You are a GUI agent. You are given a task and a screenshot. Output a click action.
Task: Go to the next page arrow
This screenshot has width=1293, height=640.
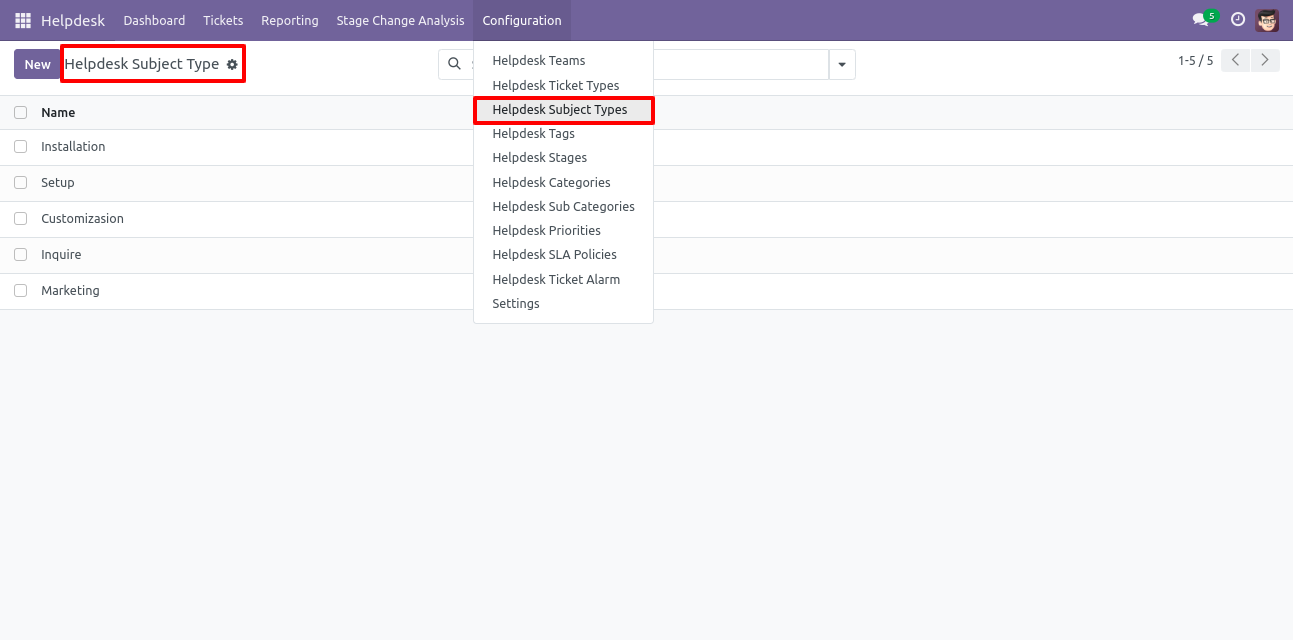pyautogui.click(x=1265, y=60)
